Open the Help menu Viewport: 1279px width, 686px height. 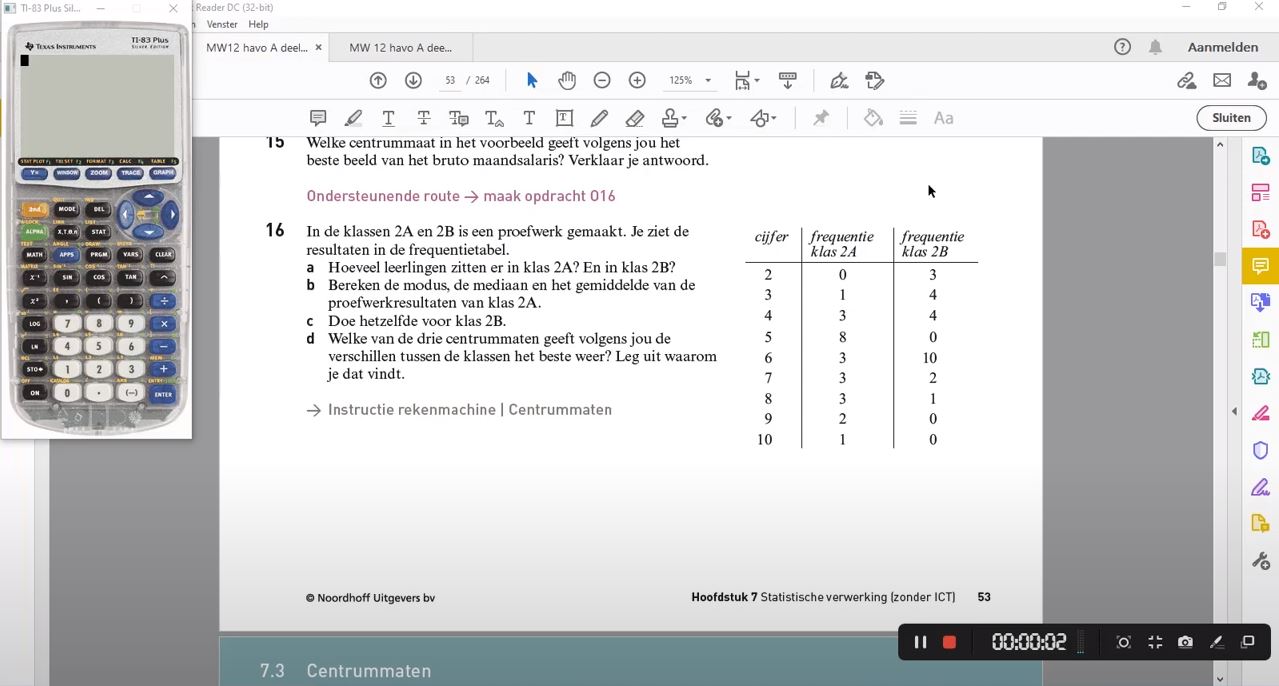(x=258, y=24)
